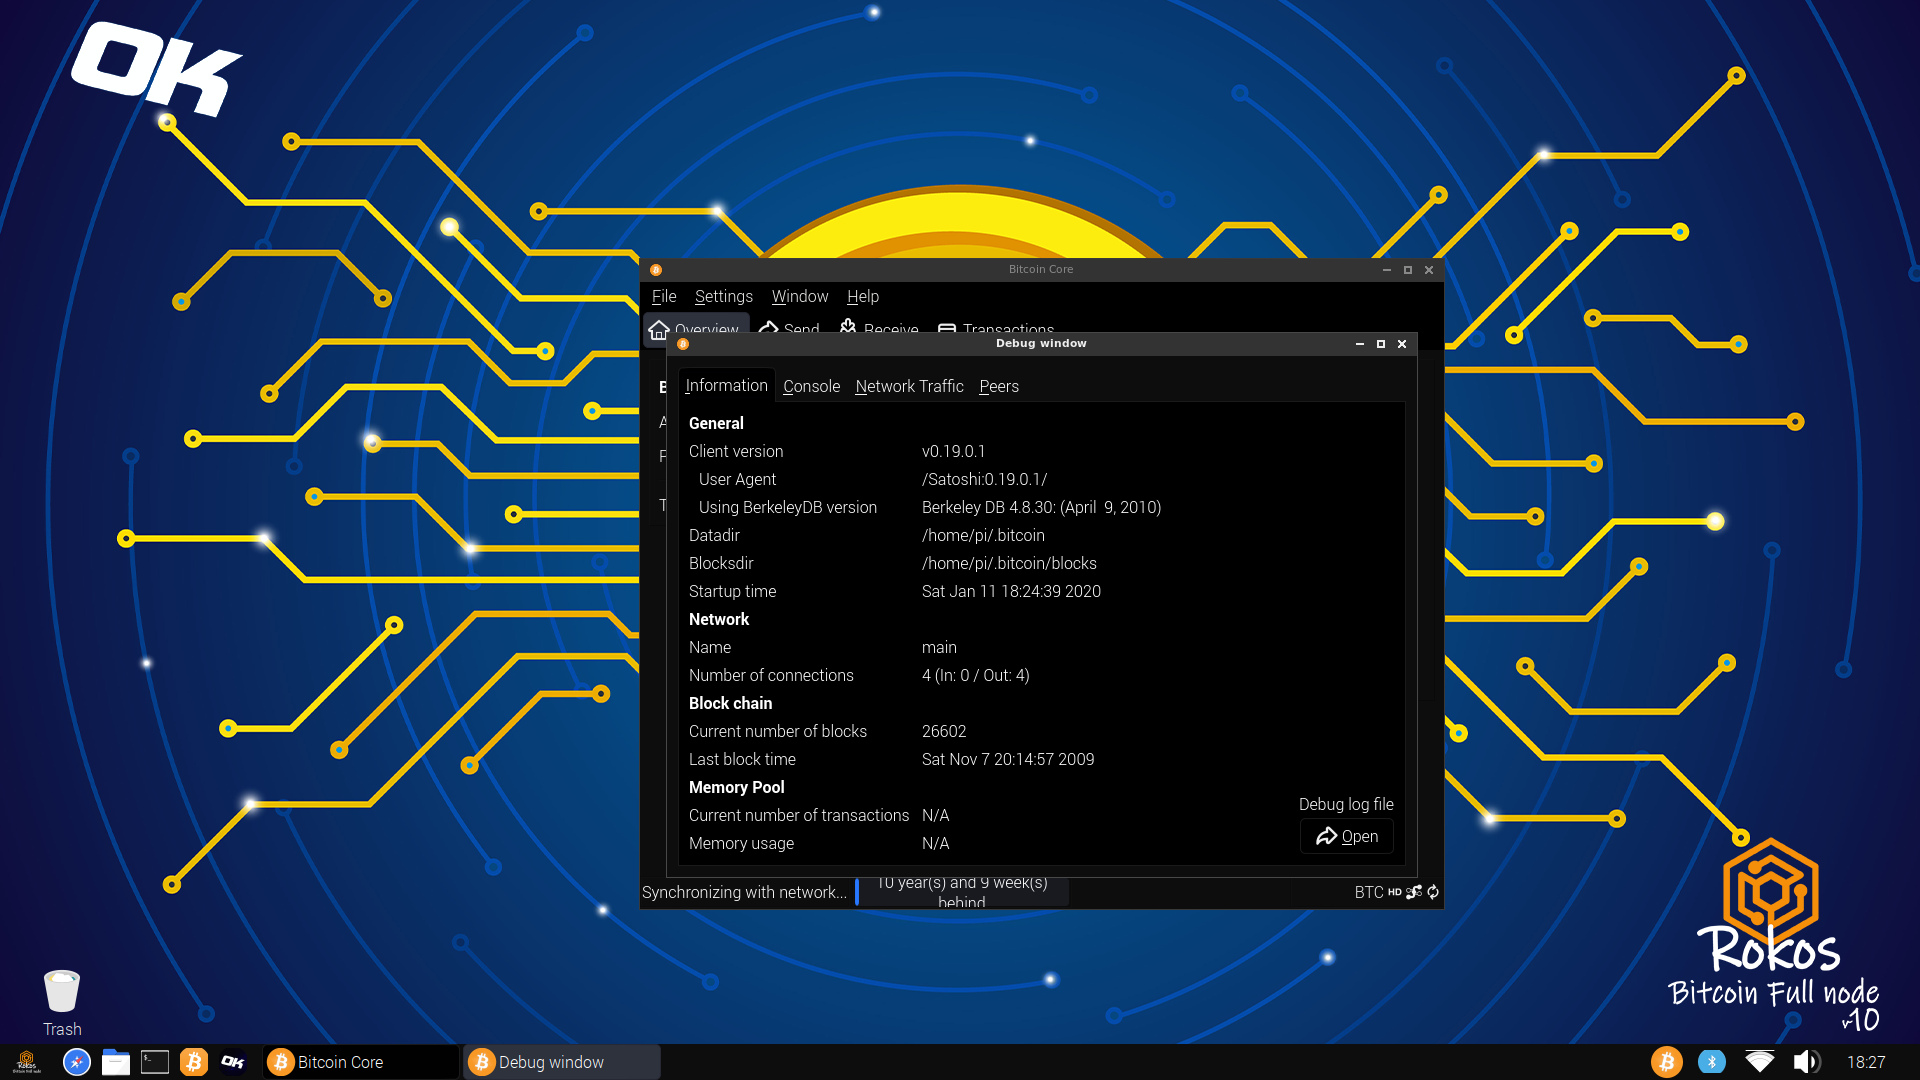The image size is (1920, 1080).
Task: Click the network connections status icon
Action: (1414, 892)
